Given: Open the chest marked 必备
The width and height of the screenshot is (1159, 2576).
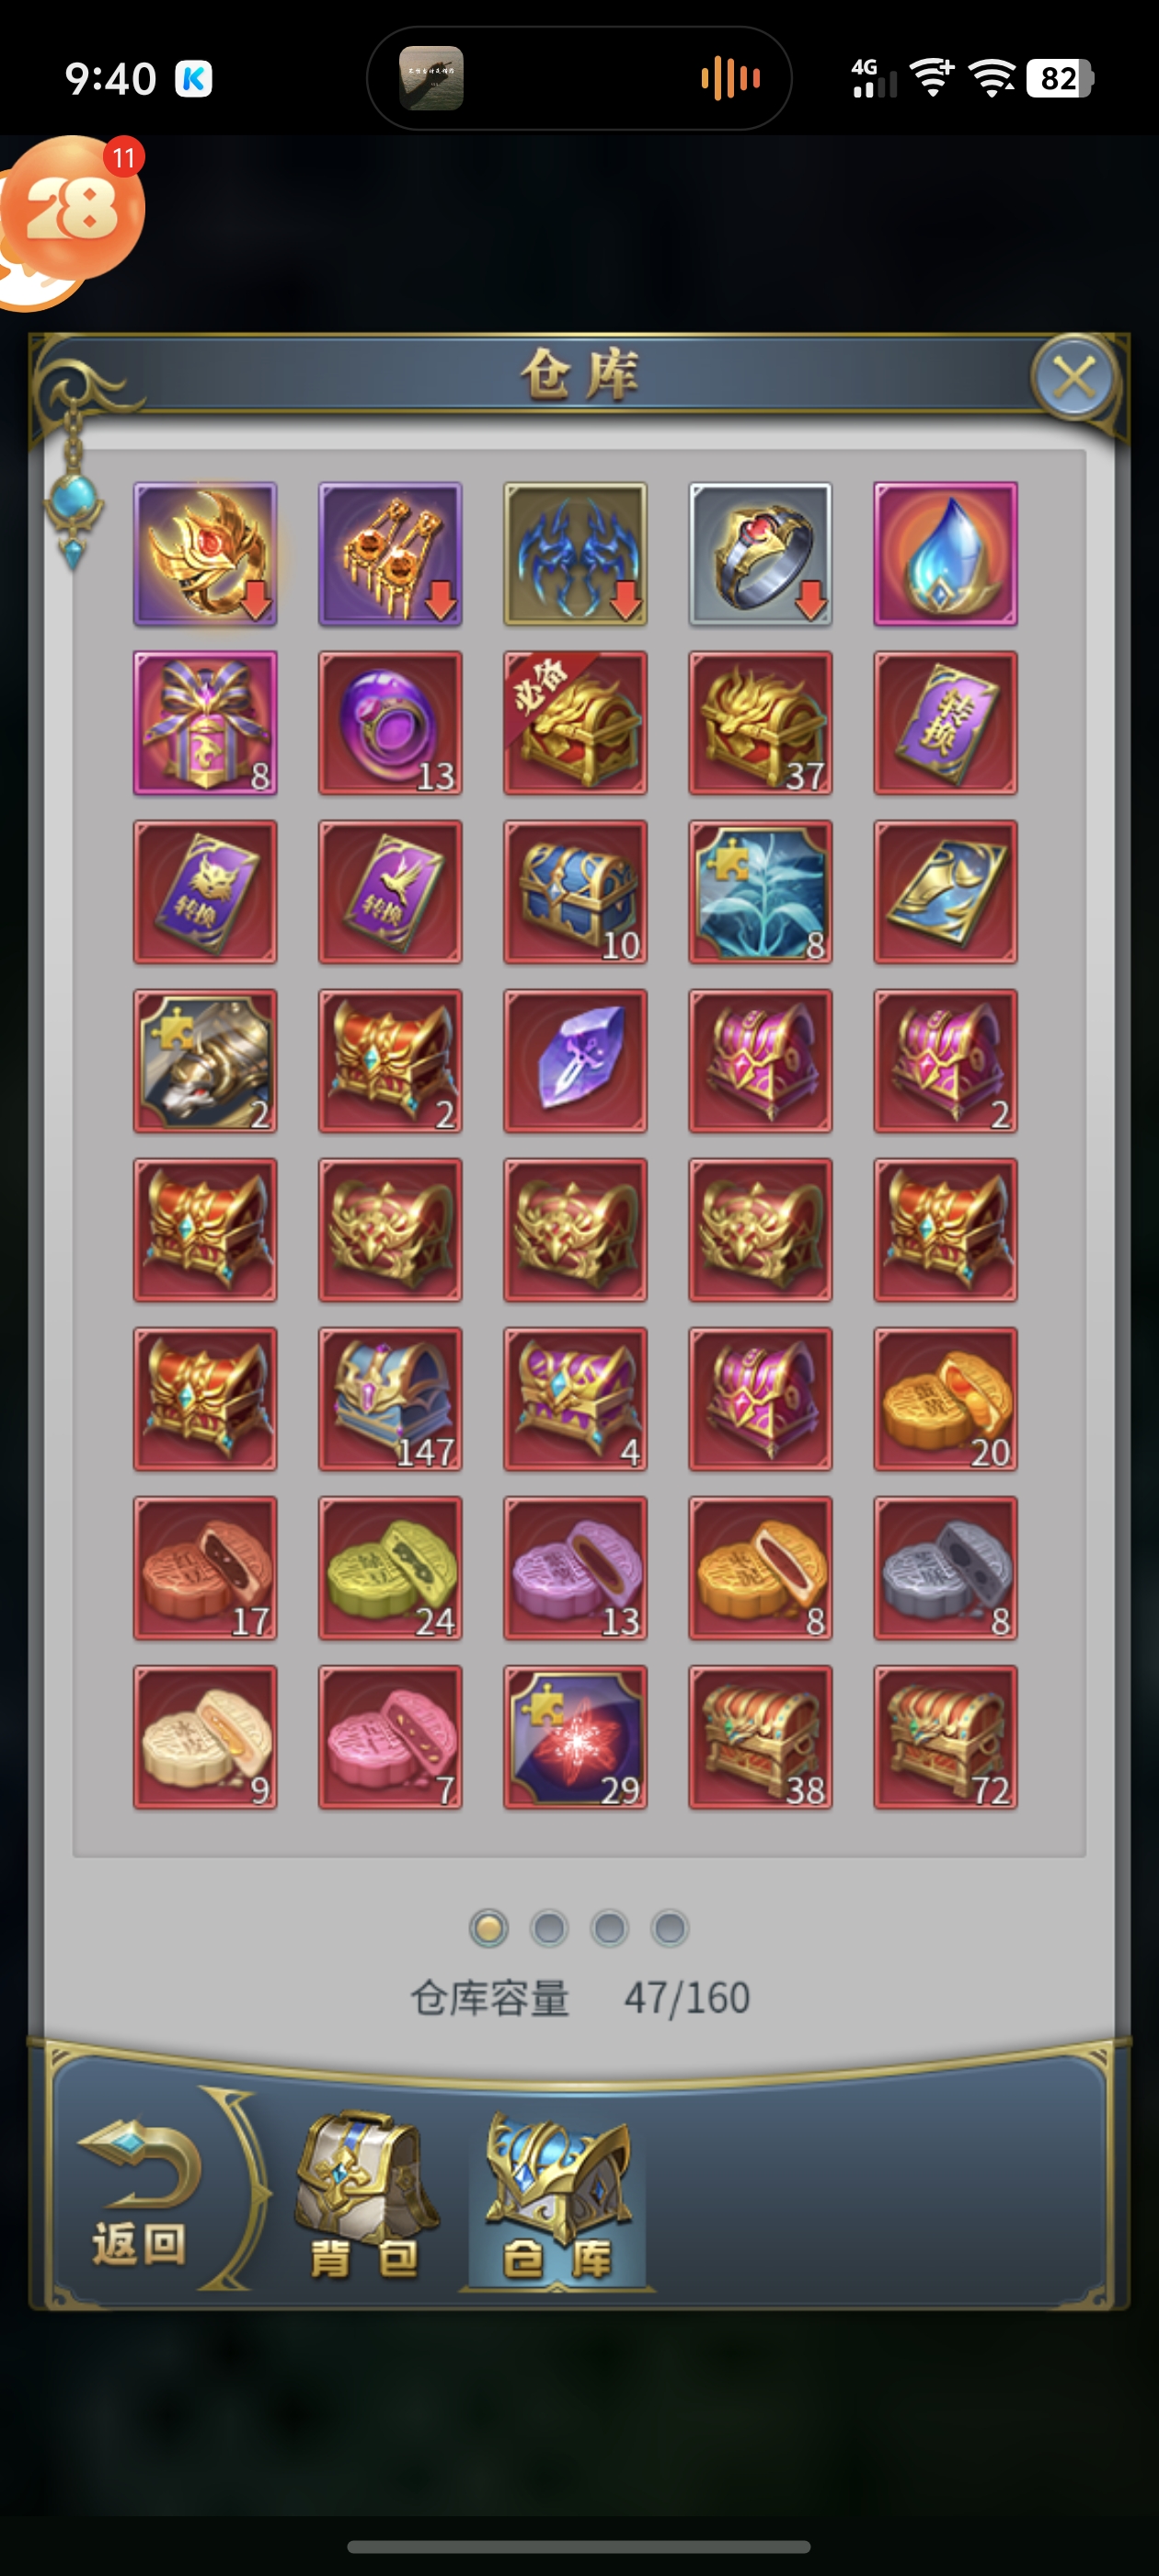Looking at the screenshot, I should (x=575, y=723).
